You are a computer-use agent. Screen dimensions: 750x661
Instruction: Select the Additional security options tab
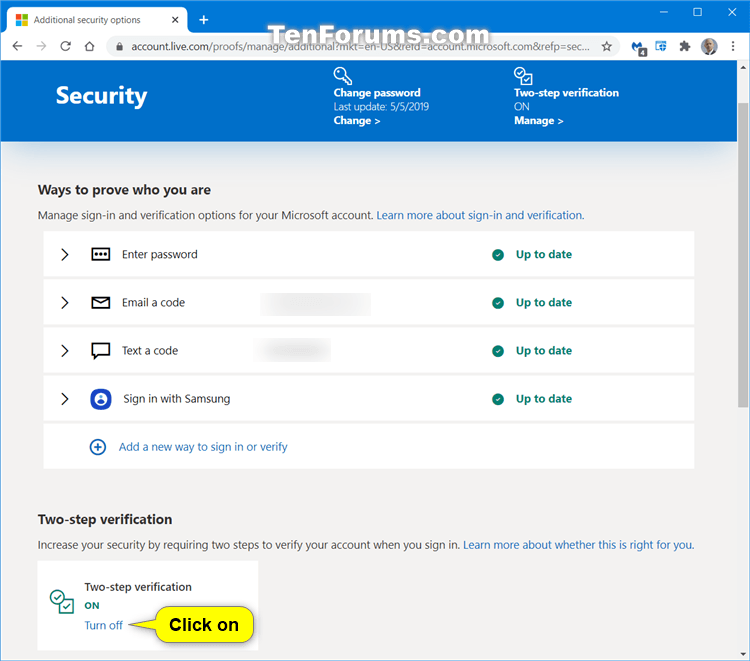coord(96,20)
